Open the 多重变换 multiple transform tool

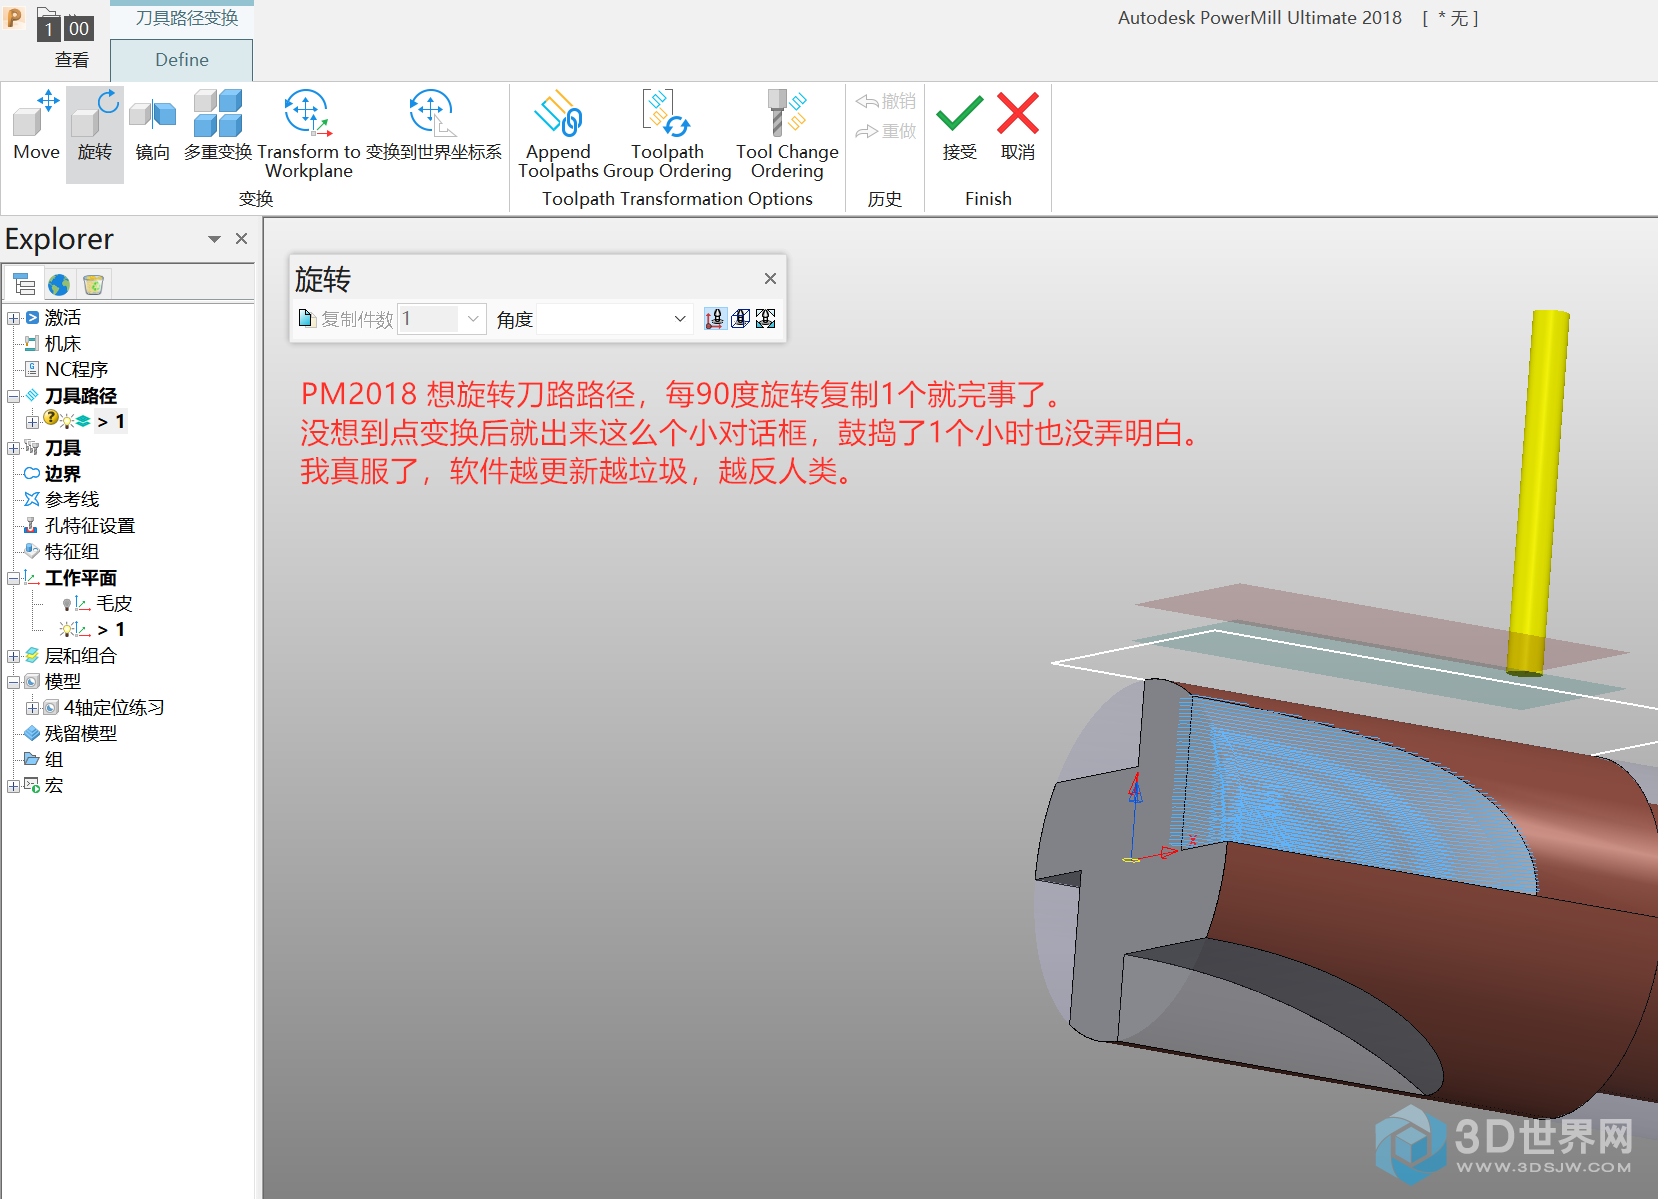[x=218, y=126]
